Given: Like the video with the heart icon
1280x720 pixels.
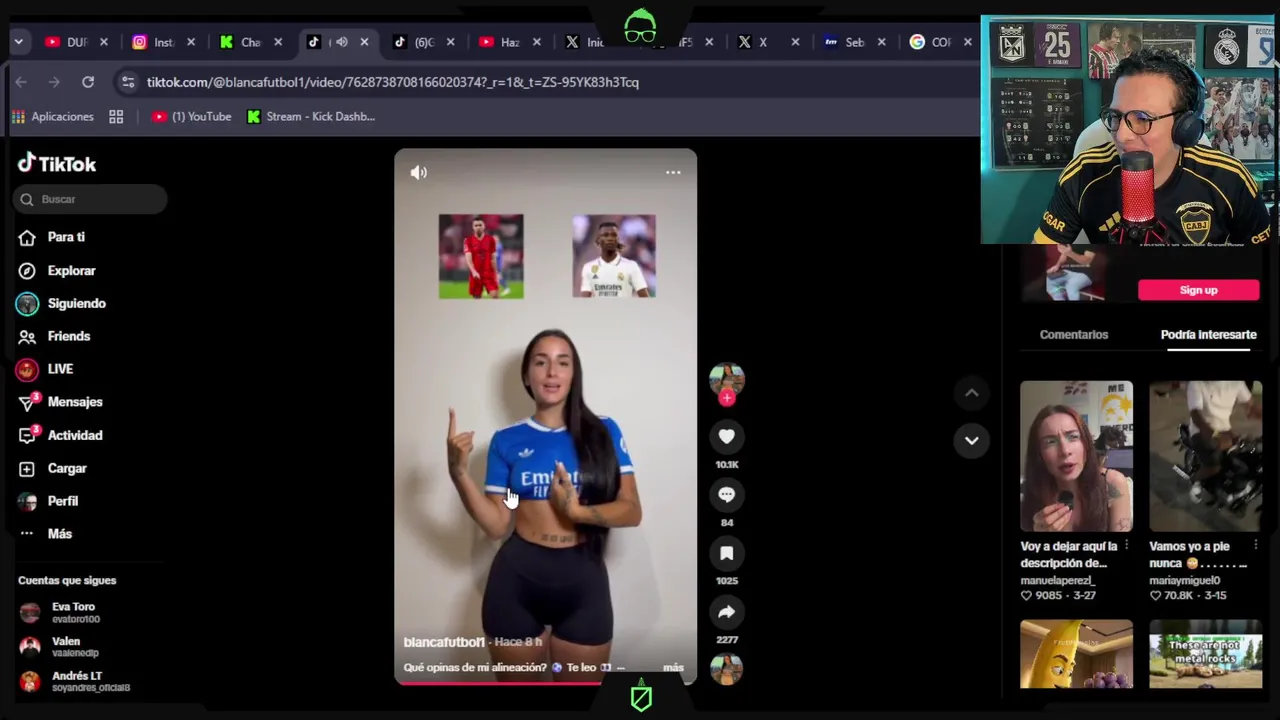Looking at the screenshot, I should coord(727,436).
